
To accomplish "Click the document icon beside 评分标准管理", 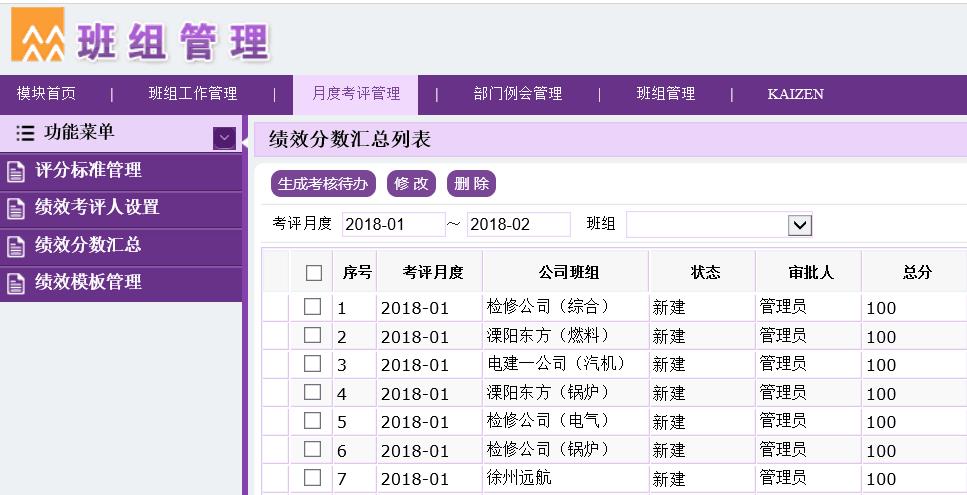I will click(16, 171).
